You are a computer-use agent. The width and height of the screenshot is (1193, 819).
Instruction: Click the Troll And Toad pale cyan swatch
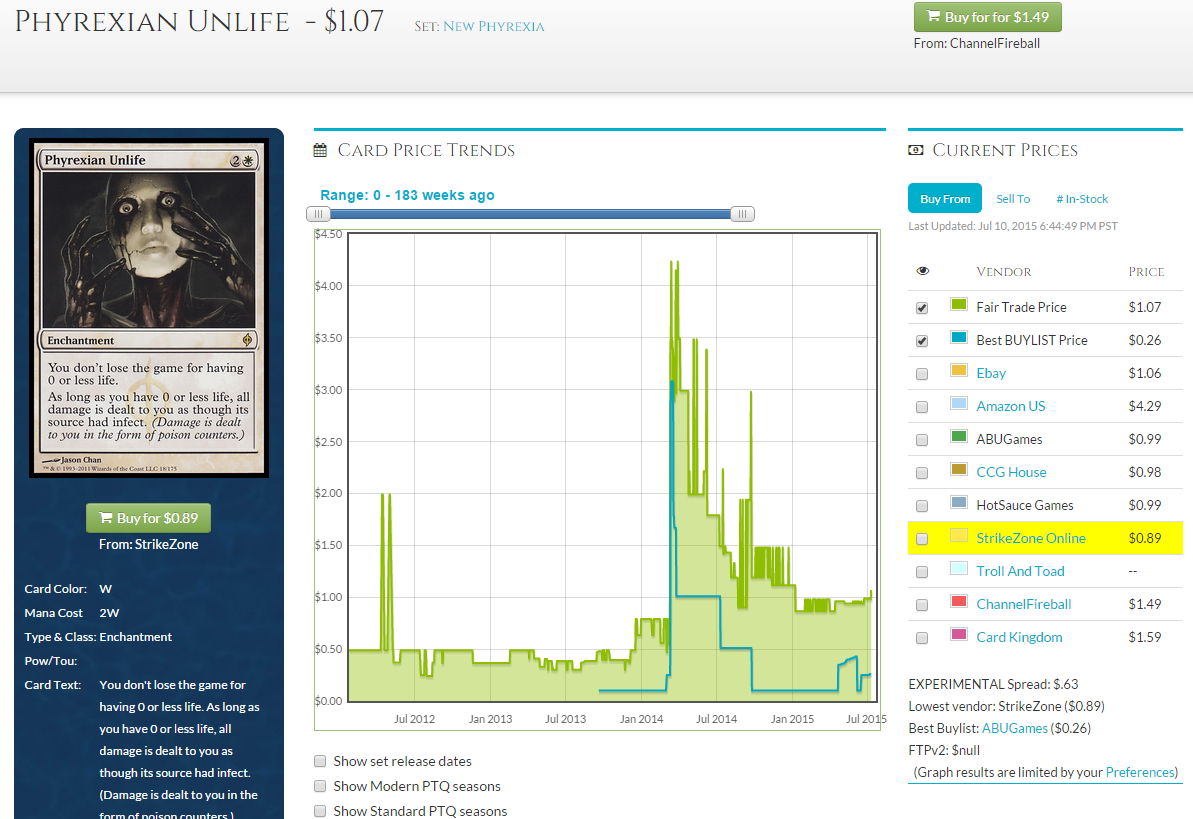[959, 569]
